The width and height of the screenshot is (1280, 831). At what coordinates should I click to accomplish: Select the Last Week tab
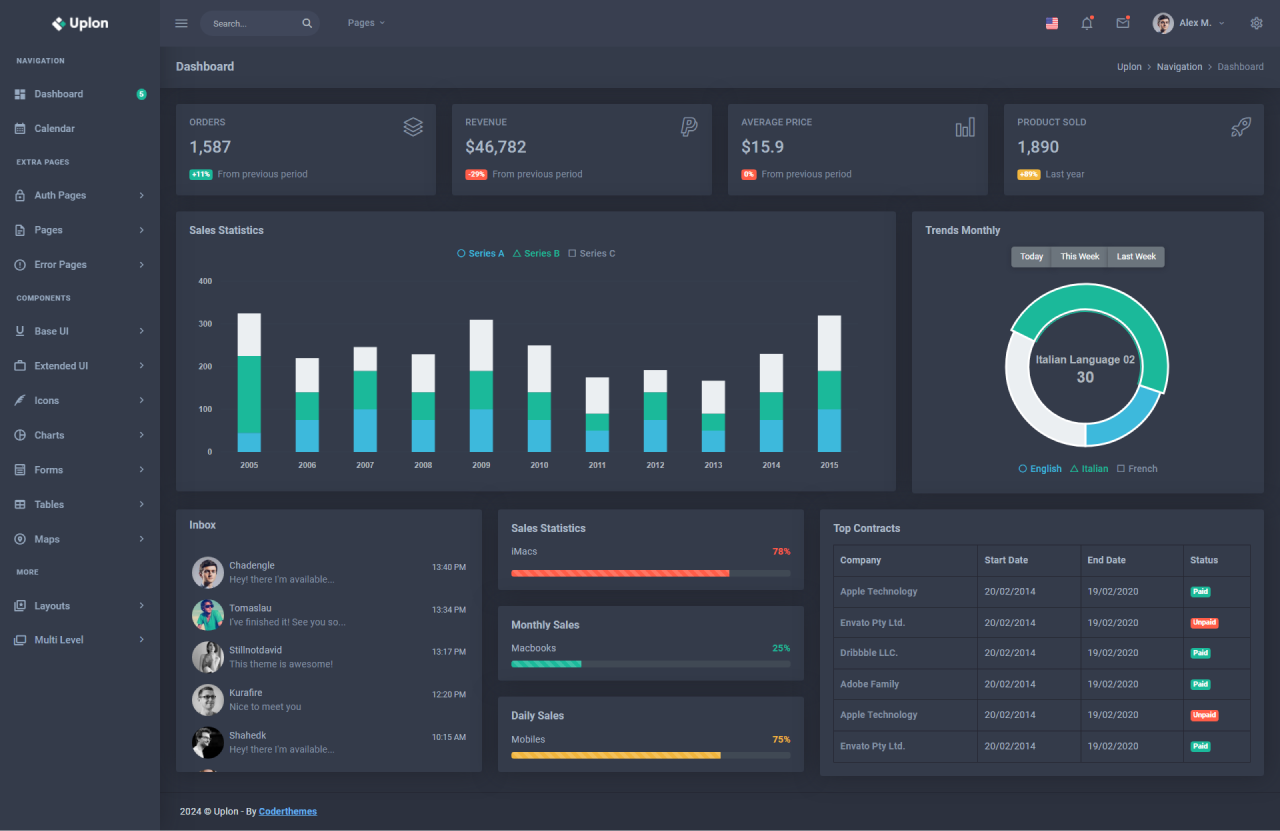pyautogui.click(x=1136, y=257)
